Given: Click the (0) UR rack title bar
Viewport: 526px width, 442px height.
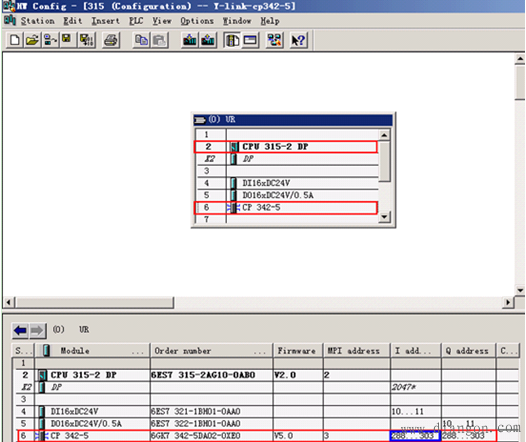Looking at the screenshot, I should pos(293,120).
